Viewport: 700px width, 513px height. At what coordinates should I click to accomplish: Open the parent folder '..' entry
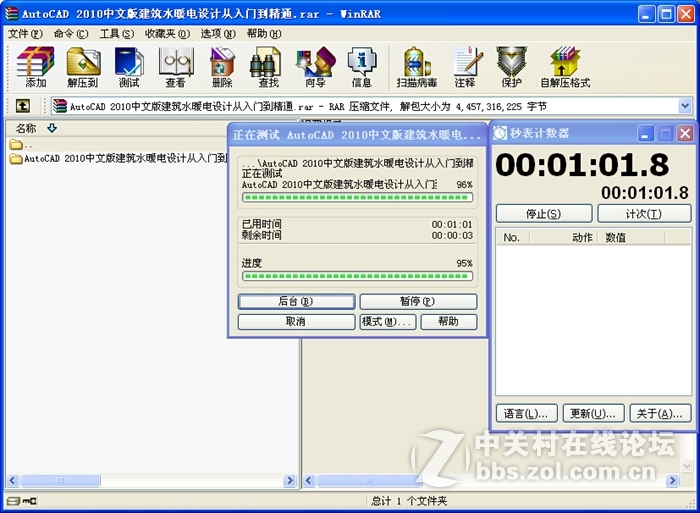pos(21,144)
